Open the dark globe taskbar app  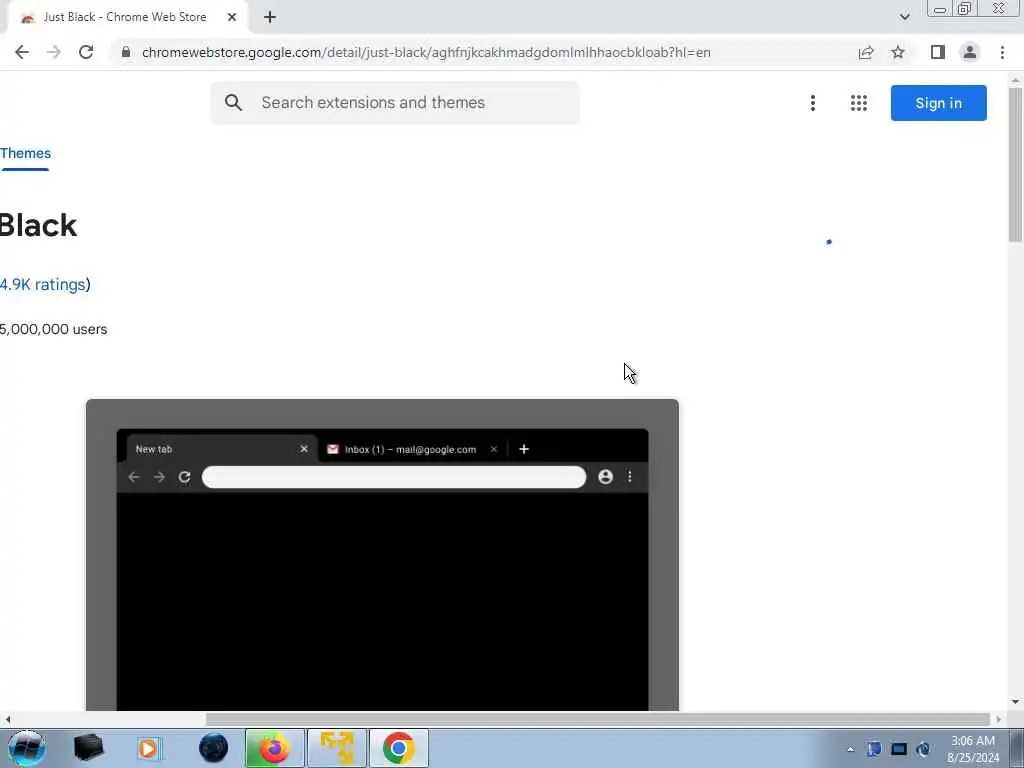point(214,748)
